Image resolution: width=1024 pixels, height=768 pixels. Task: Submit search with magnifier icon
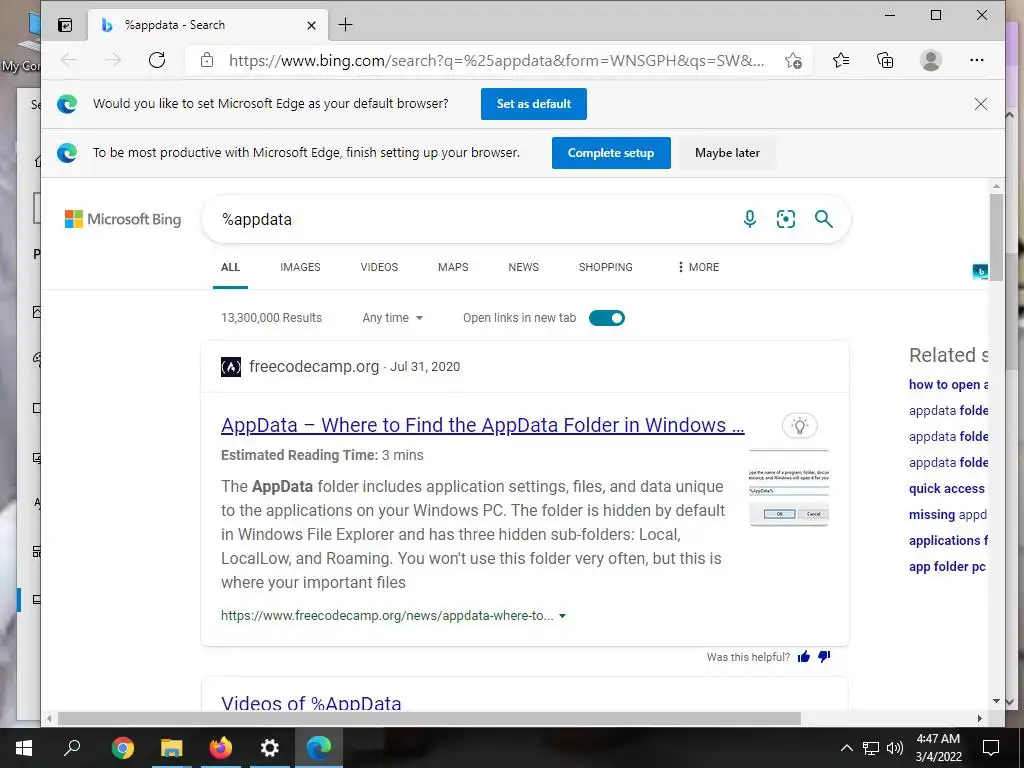coord(824,219)
